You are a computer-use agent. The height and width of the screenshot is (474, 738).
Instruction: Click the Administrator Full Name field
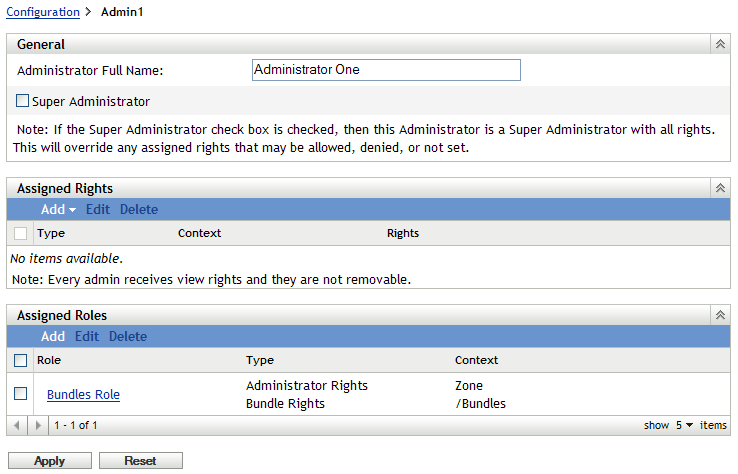point(386,70)
